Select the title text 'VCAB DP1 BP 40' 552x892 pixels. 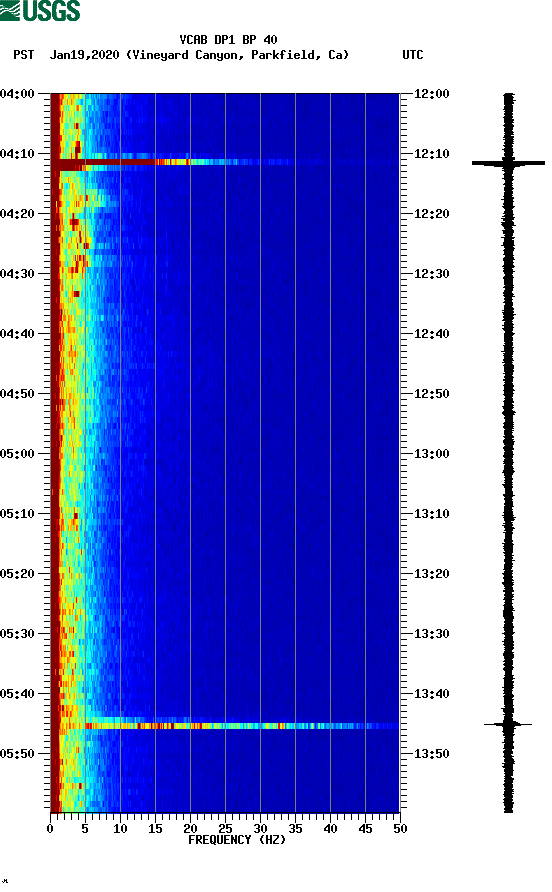coord(228,40)
